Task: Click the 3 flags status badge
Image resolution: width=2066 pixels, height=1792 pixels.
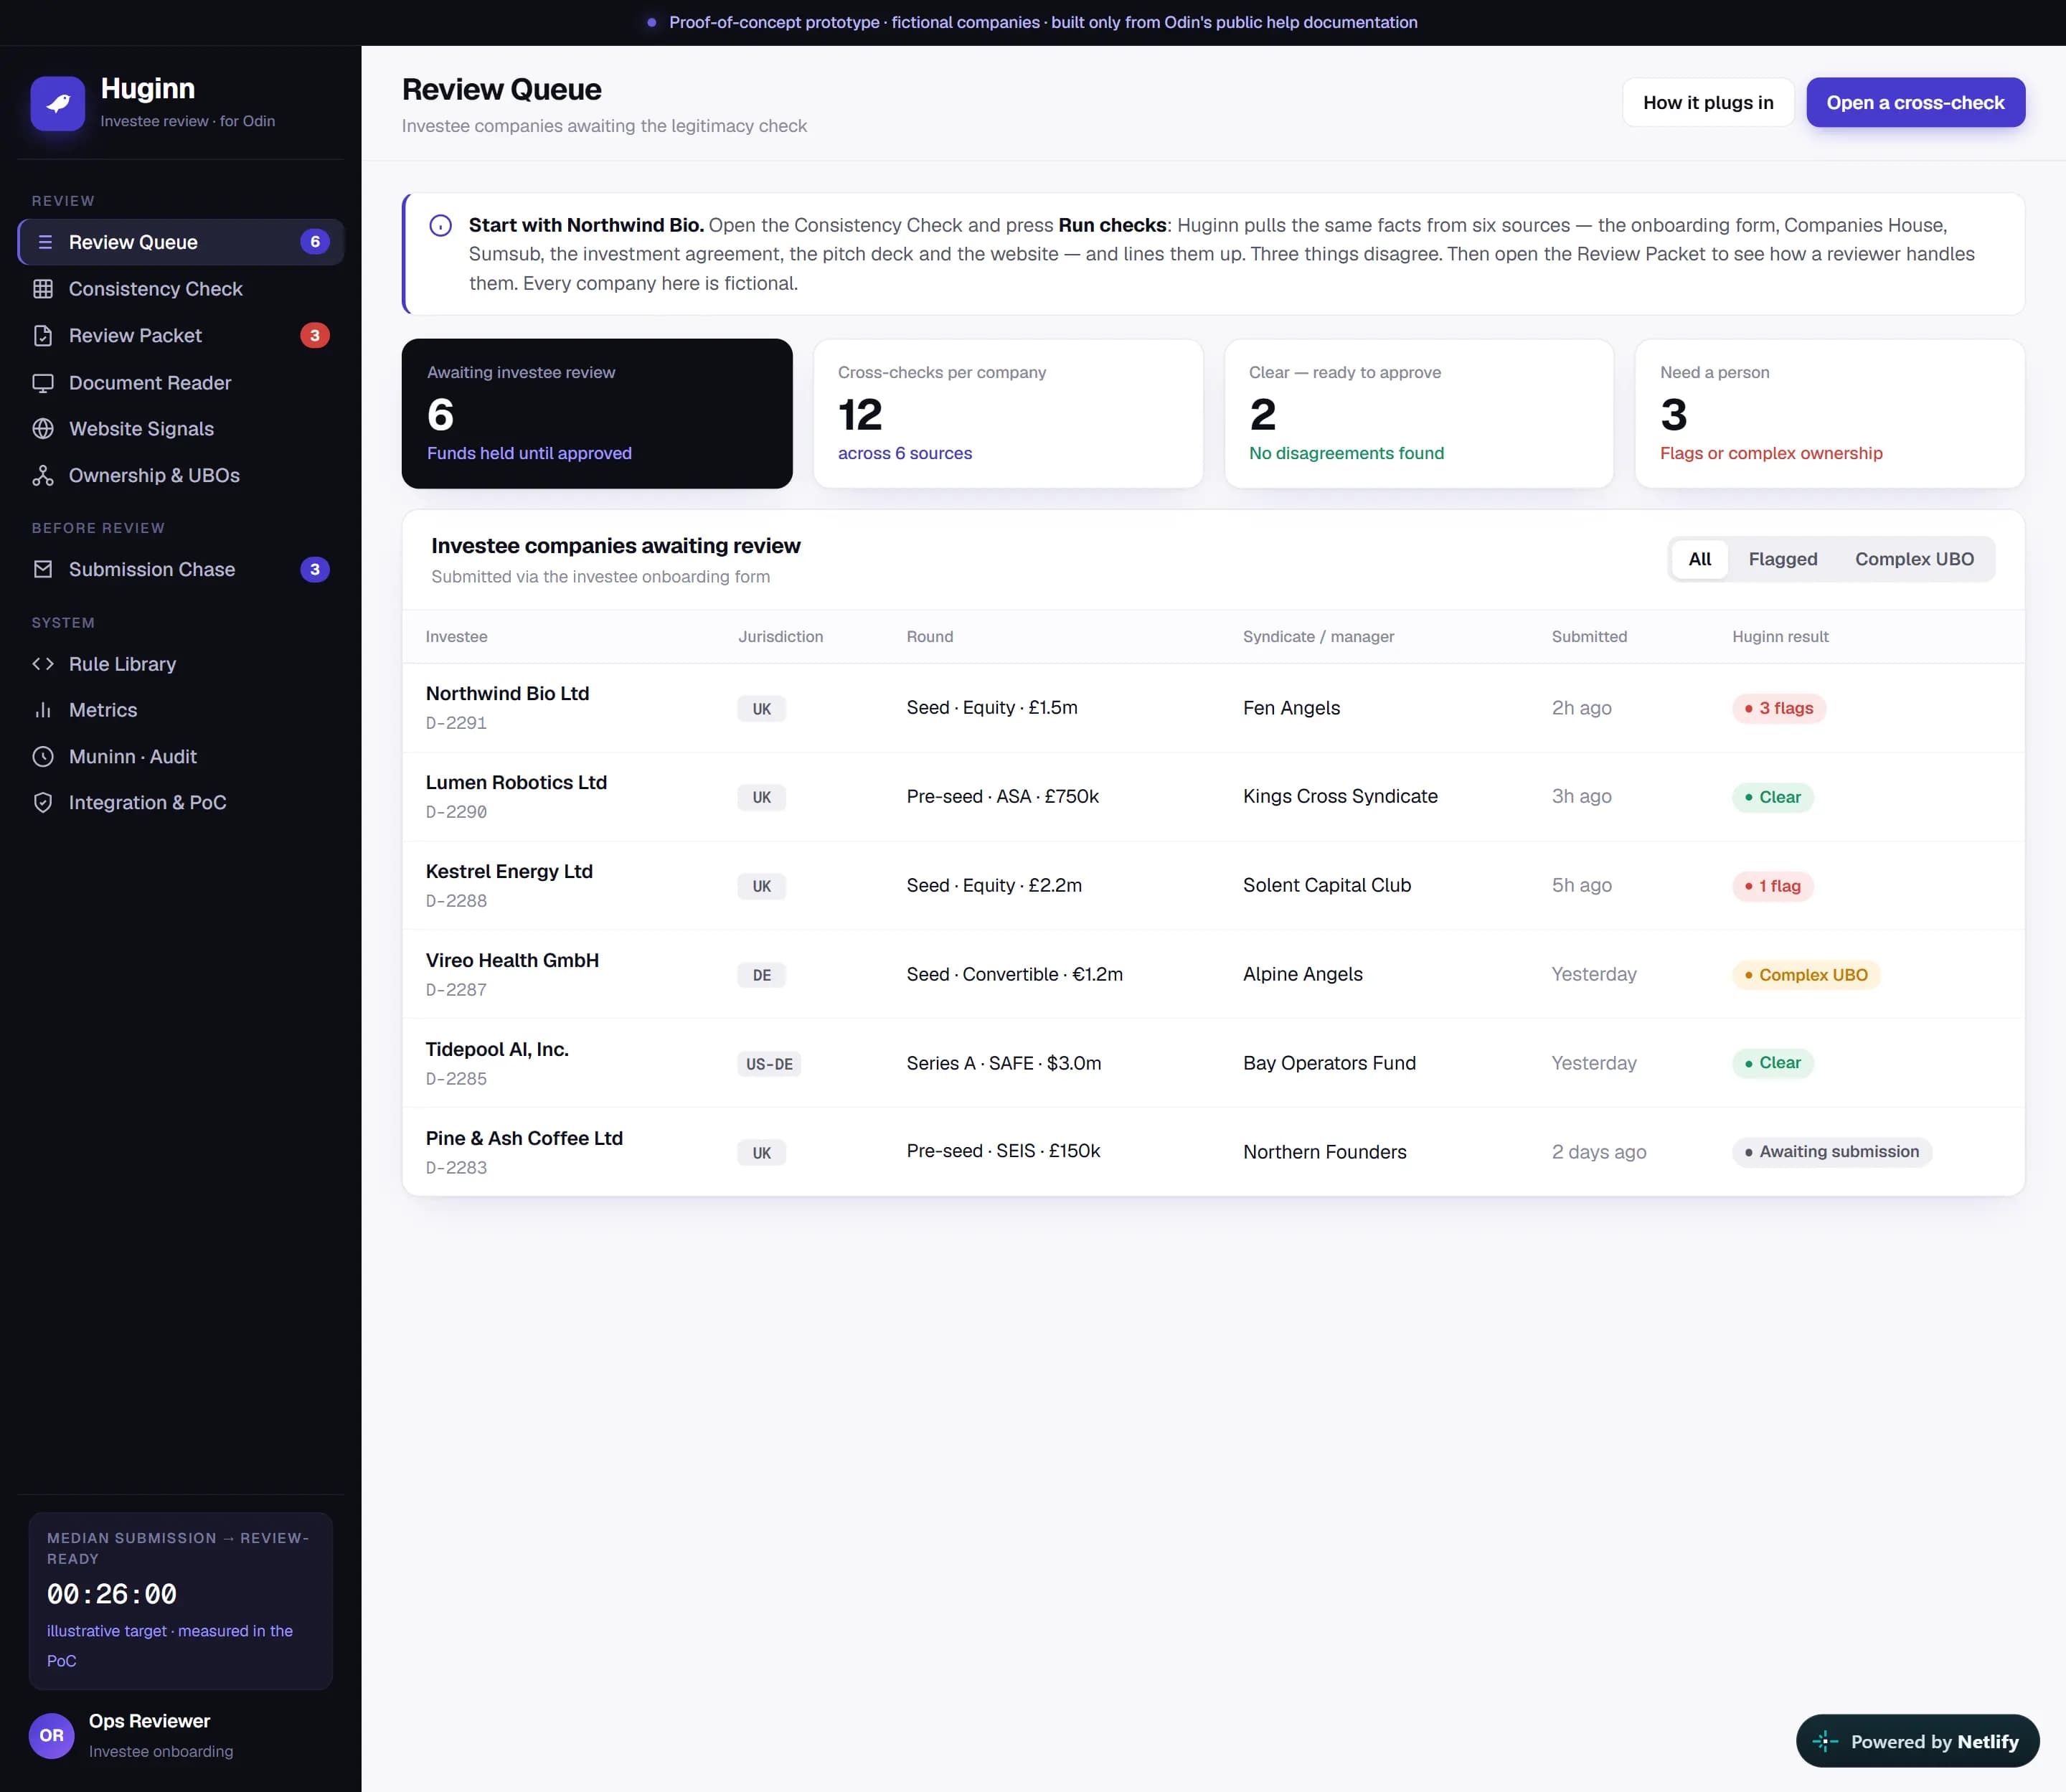Action: [1779, 708]
